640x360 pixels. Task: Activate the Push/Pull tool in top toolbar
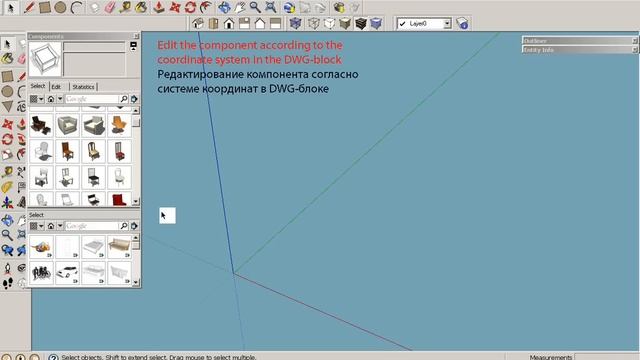(159, 7)
